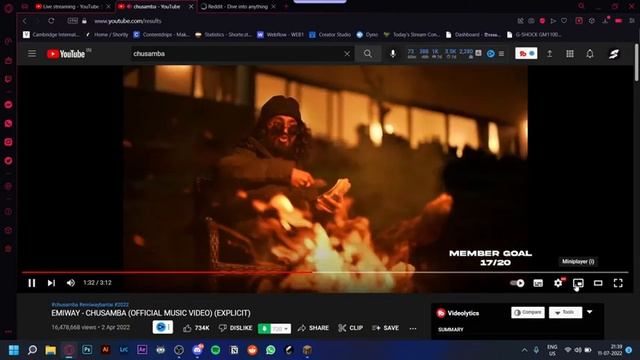Open the Contentdrips bookmark
This screenshot has height=360, width=640.
coord(161,35)
